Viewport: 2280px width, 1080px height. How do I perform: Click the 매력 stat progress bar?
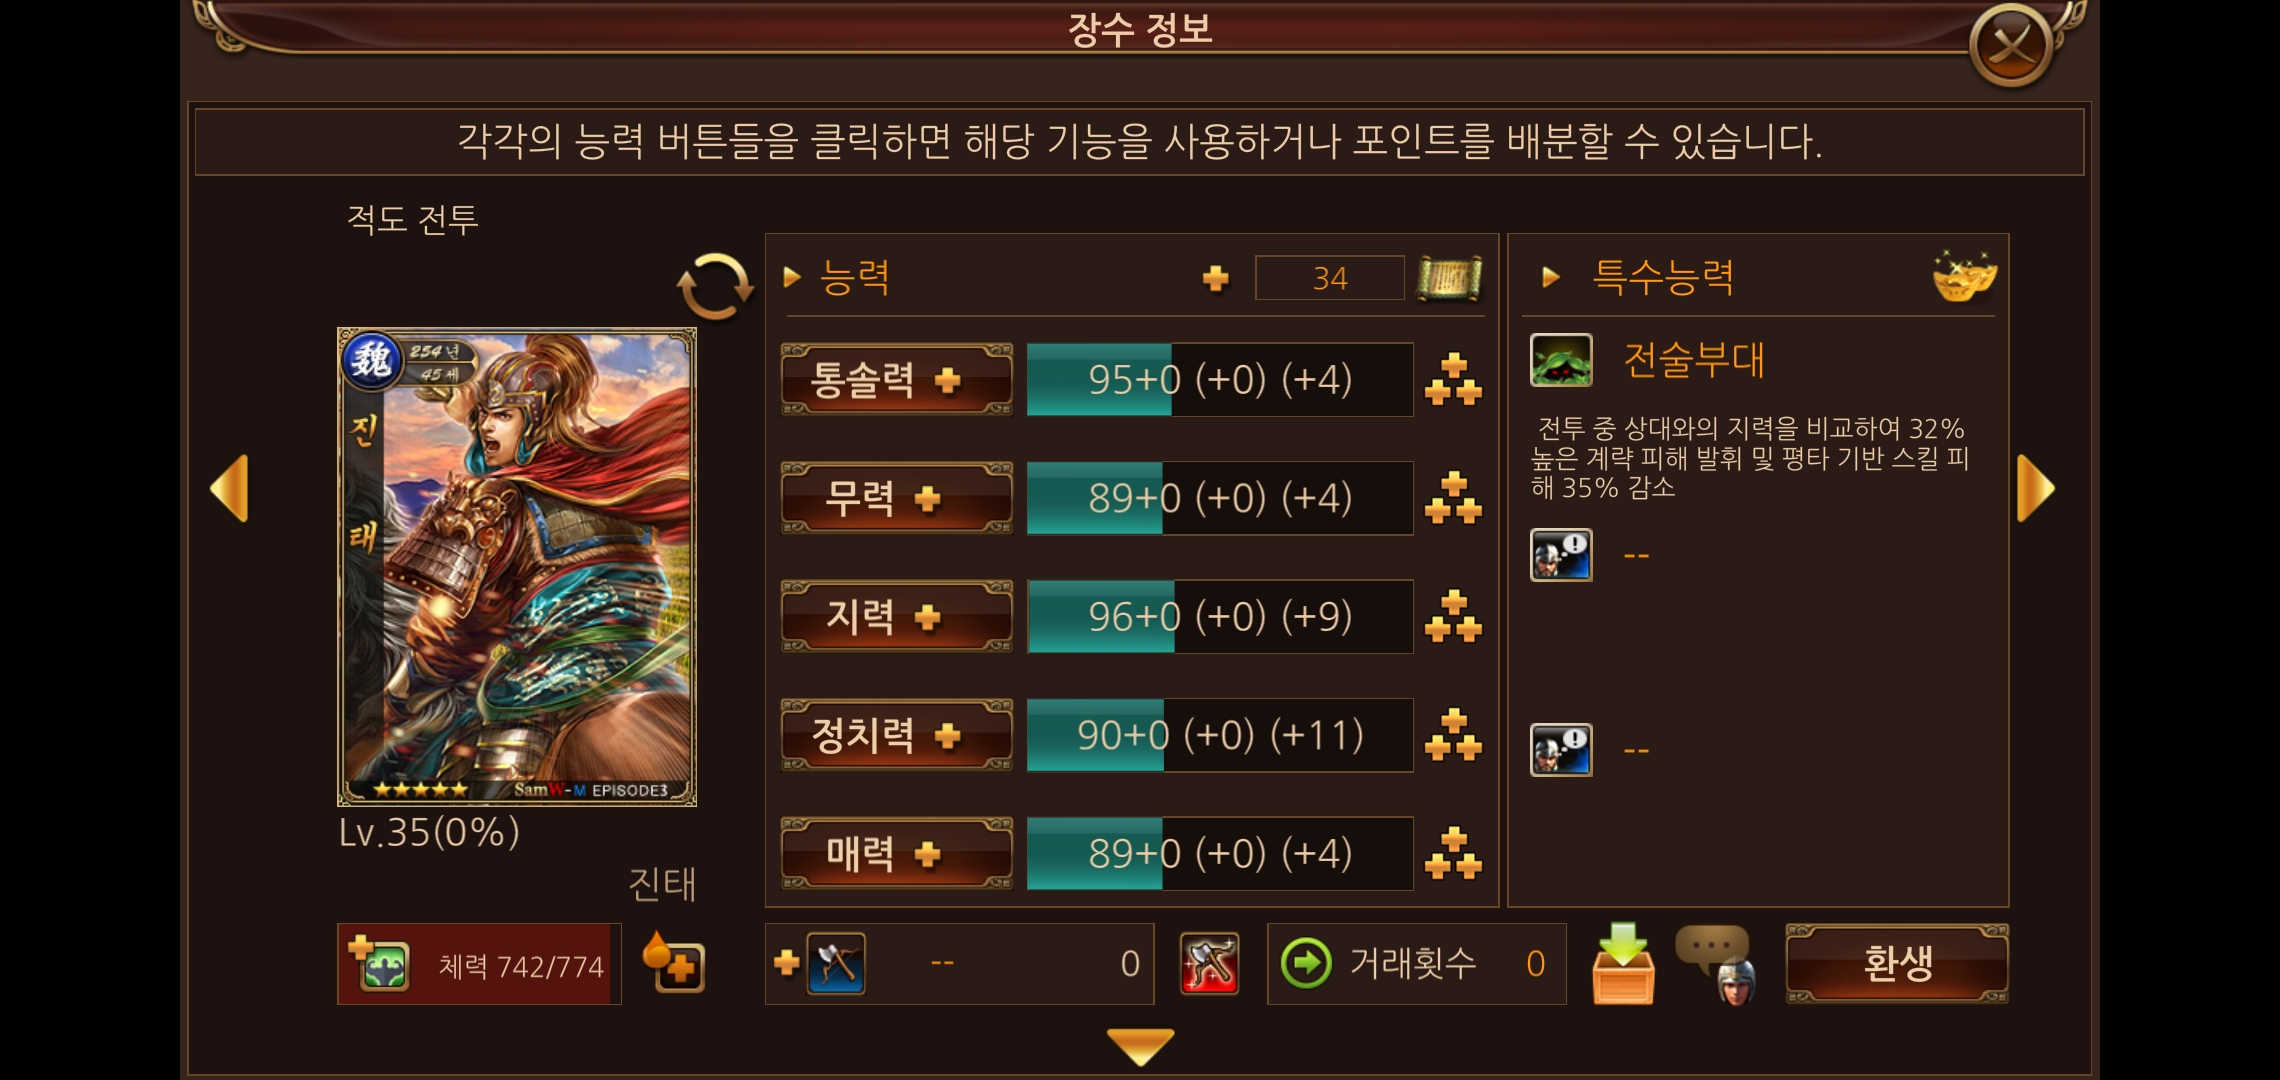pyautogui.click(x=1220, y=854)
